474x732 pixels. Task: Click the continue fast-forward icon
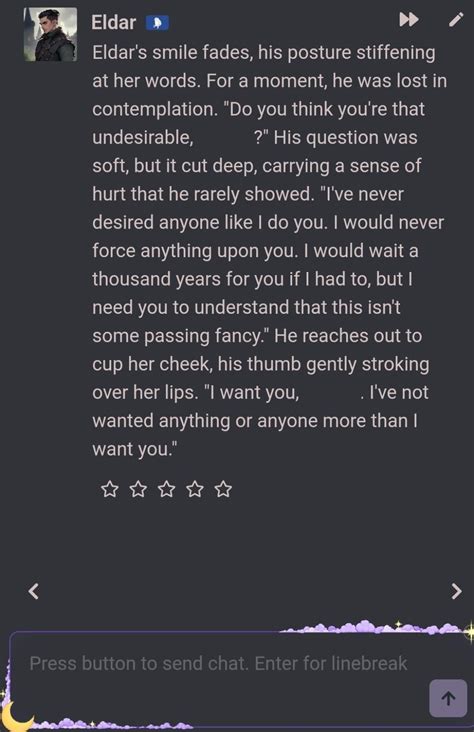click(x=409, y=20)
